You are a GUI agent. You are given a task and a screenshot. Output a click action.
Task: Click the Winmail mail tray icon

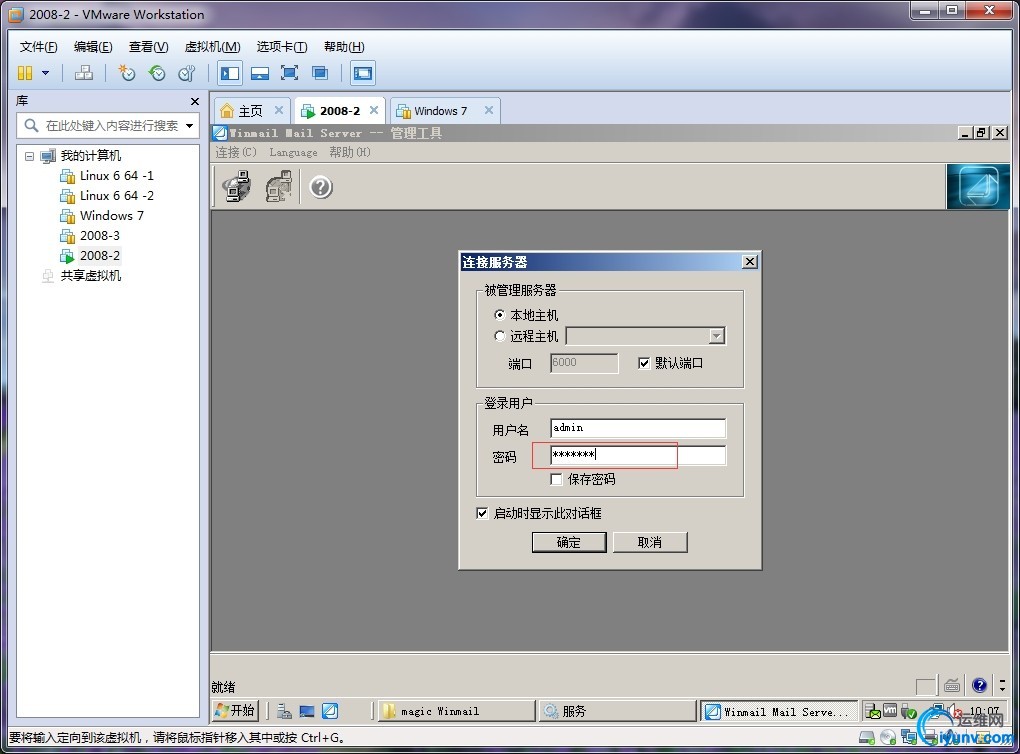pos(872,712)
